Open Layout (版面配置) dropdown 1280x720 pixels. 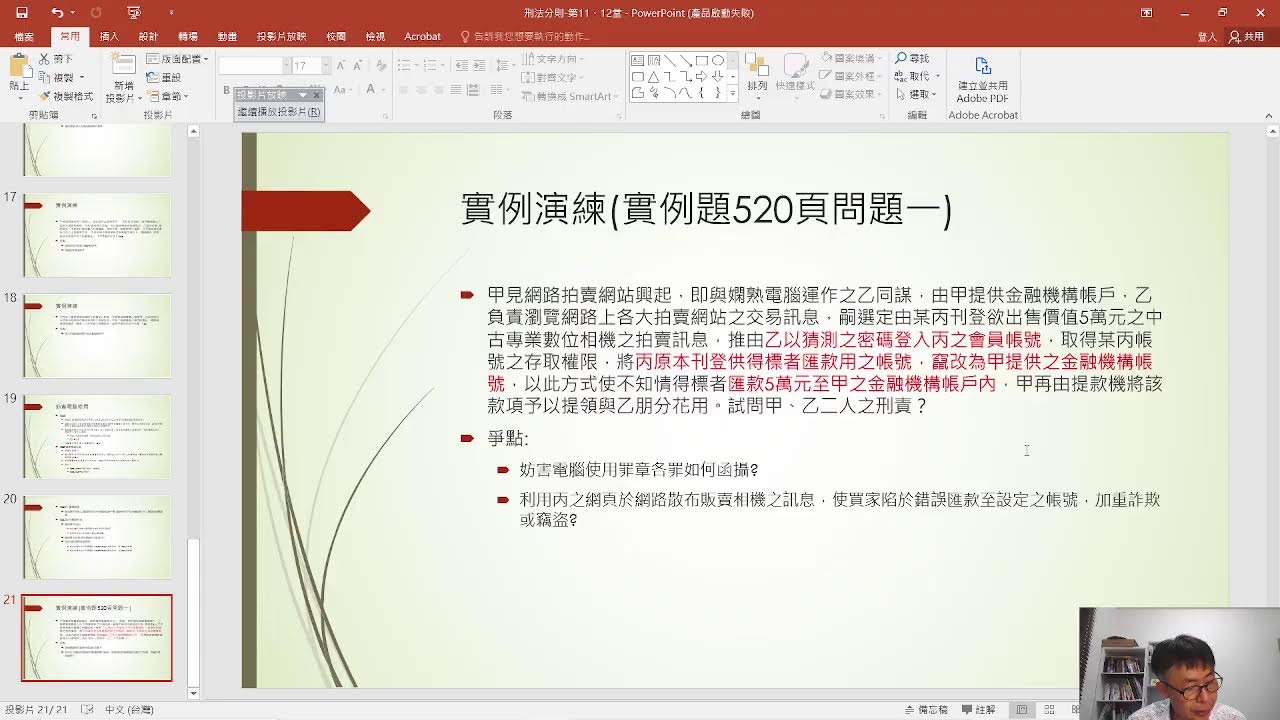coord(179,59)
